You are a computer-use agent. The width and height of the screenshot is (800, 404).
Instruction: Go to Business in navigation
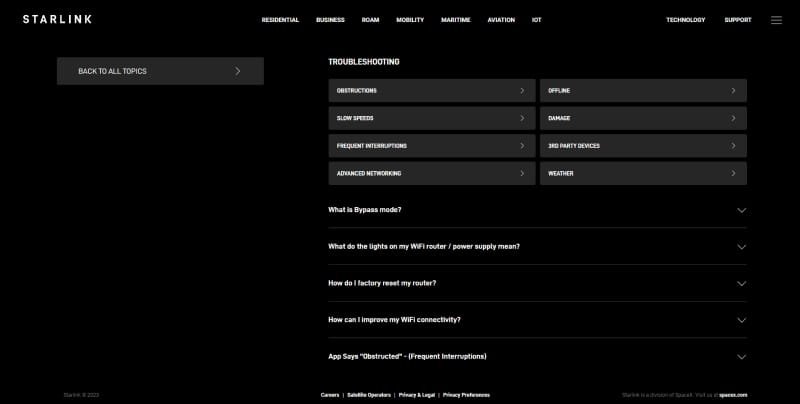click(330, 20)
